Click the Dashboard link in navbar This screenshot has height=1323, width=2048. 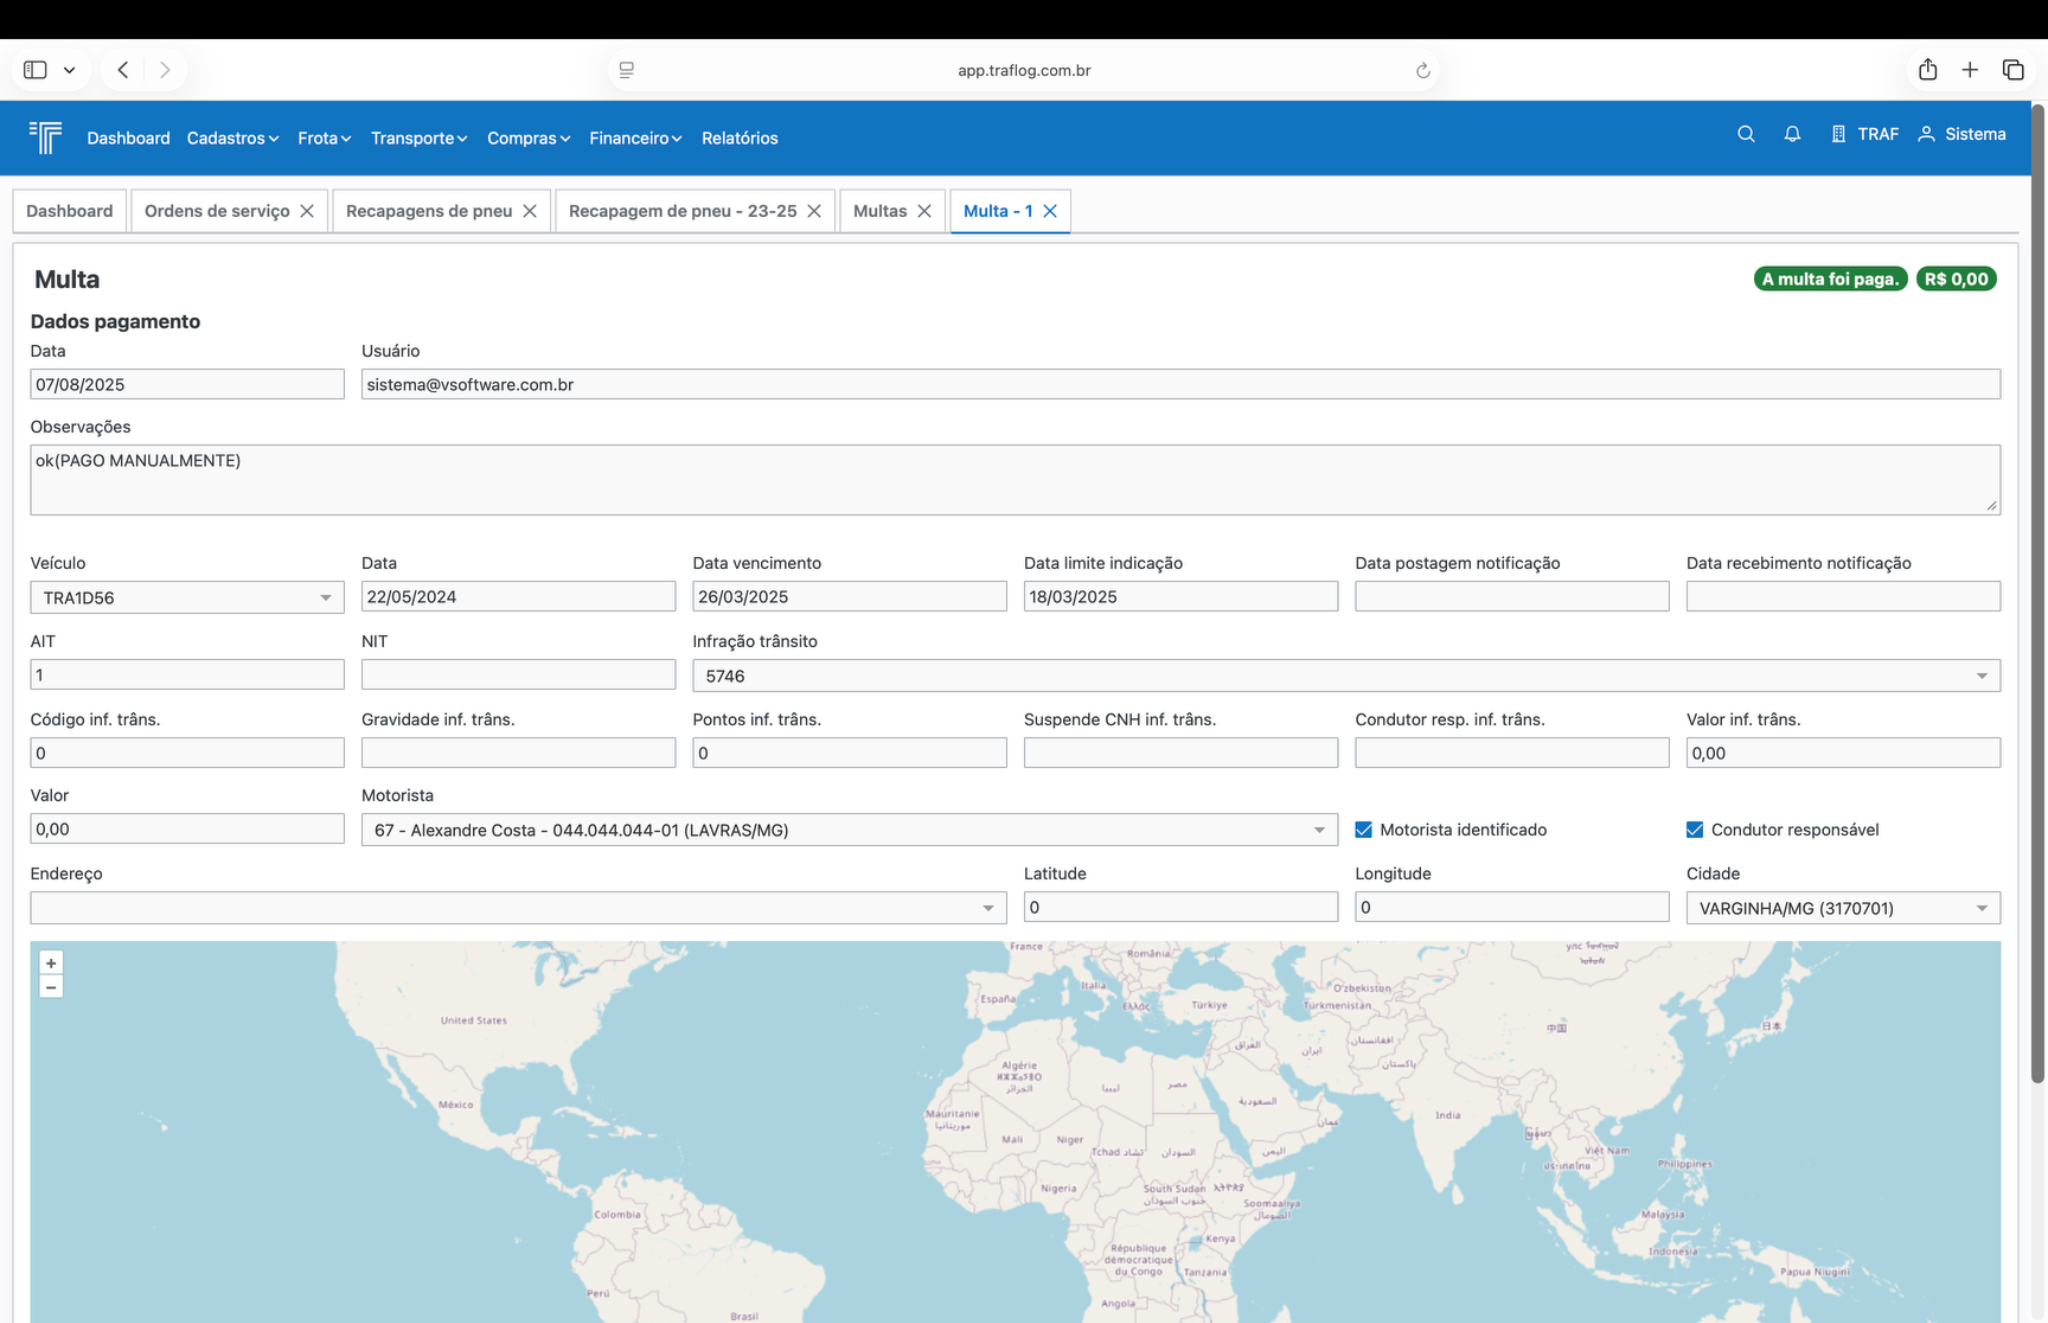[128, 138]
